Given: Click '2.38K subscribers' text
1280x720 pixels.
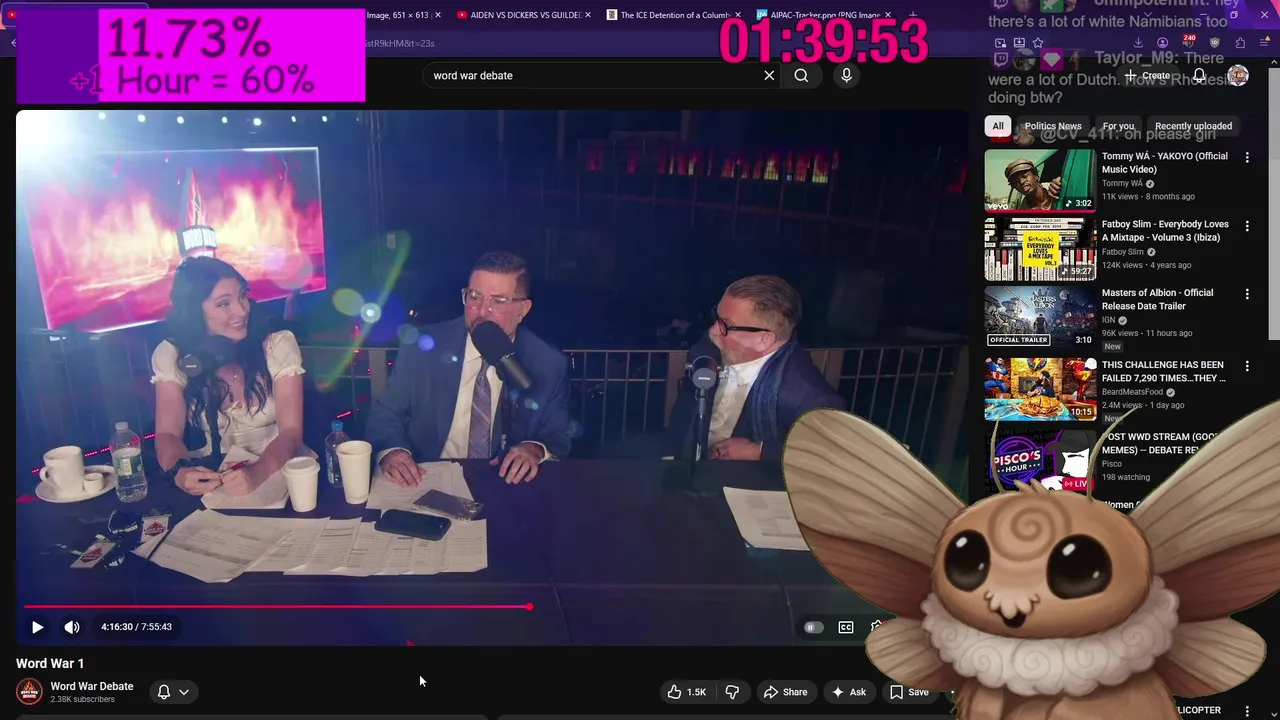Looking at the screenshot, I should point(83,699).
